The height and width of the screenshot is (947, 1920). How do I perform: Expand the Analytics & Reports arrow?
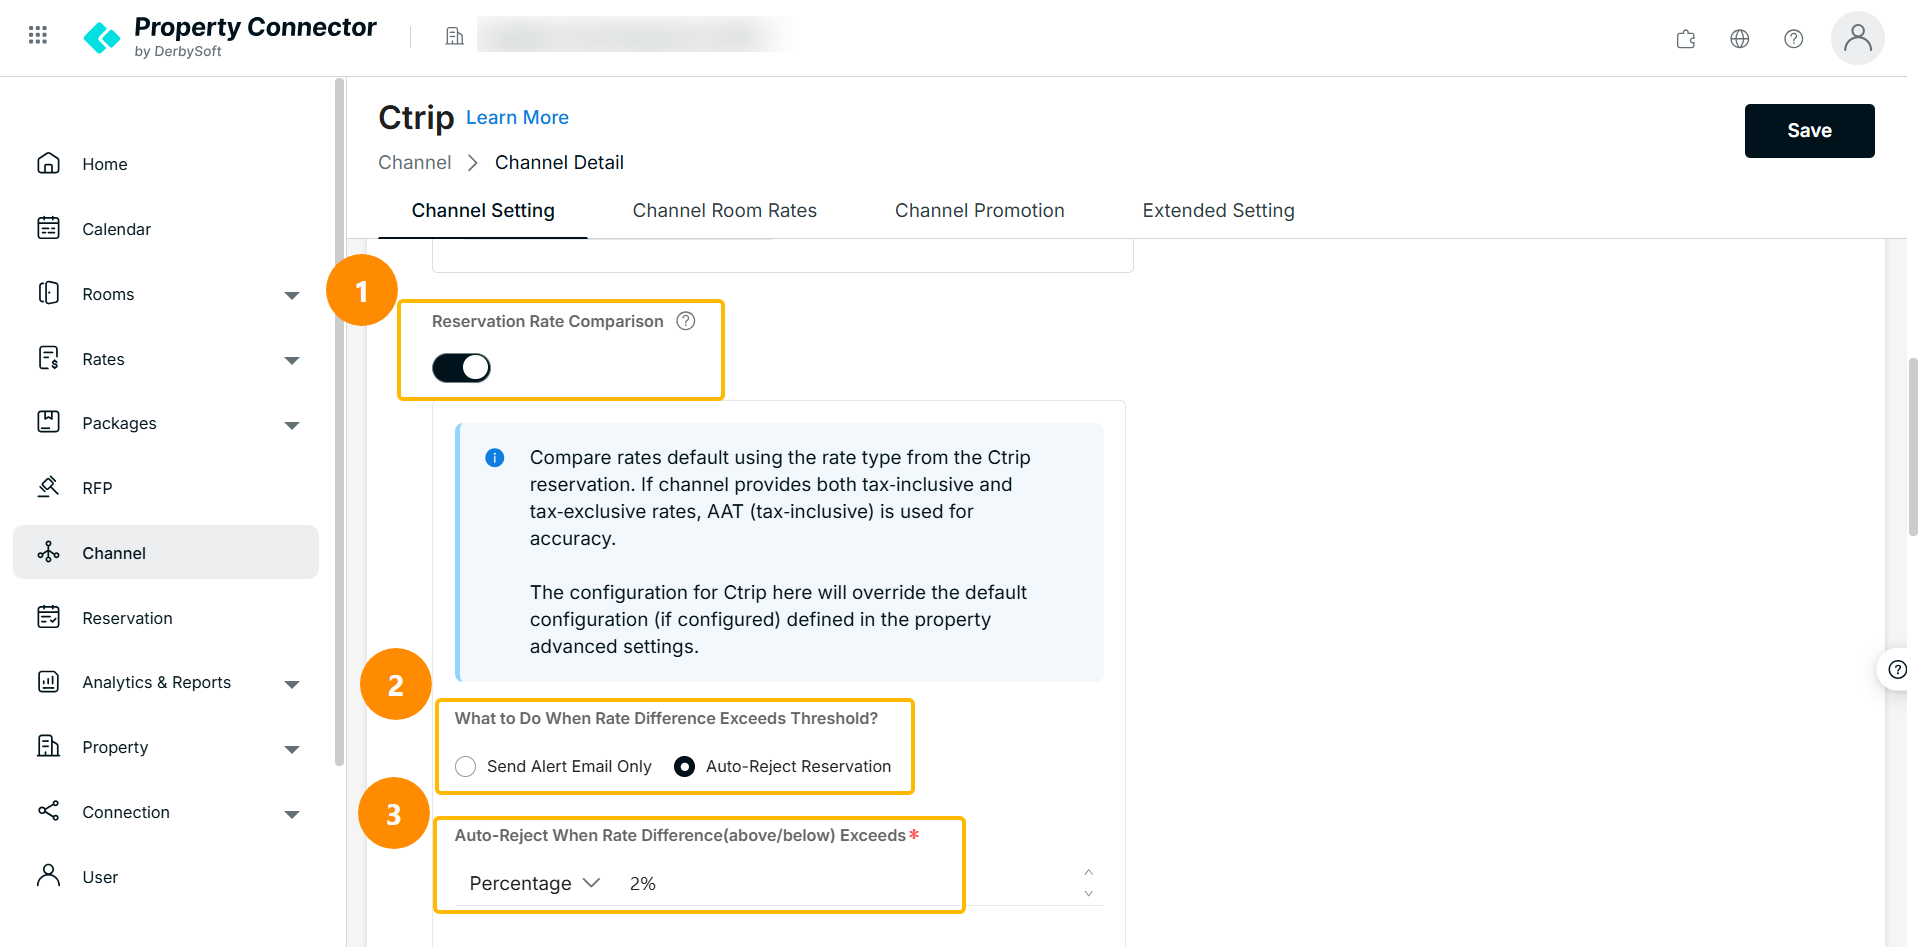[x=292, y=684]
